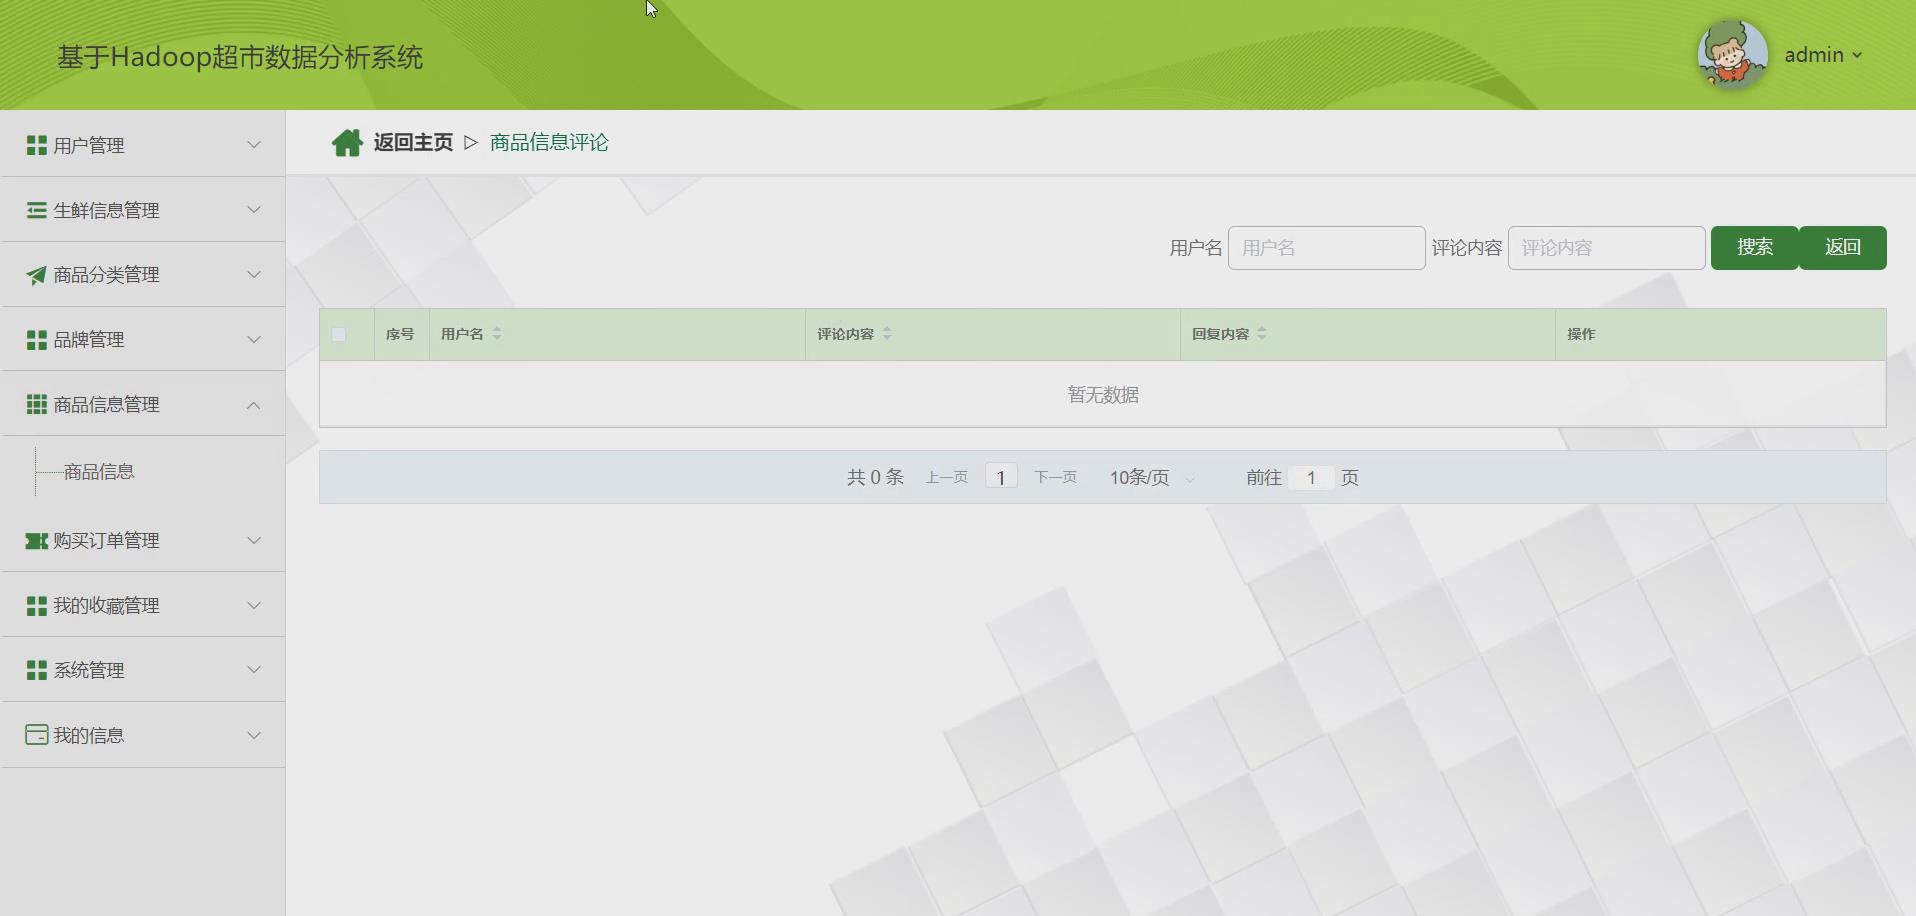Click the grid icon beside 用户管理
Viewport: 1916px width, 916px height.
[x=36, y=145]
